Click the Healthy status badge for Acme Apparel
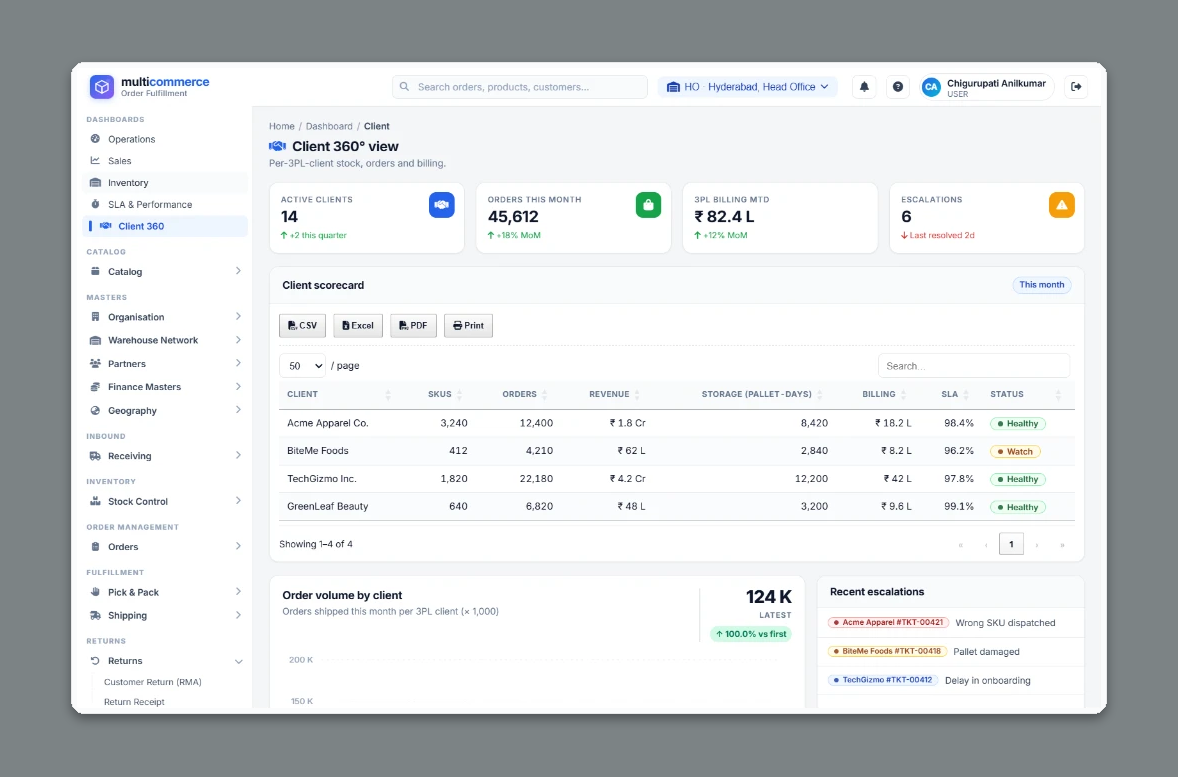The image size is (1178, 777). tap(1017, 424)
